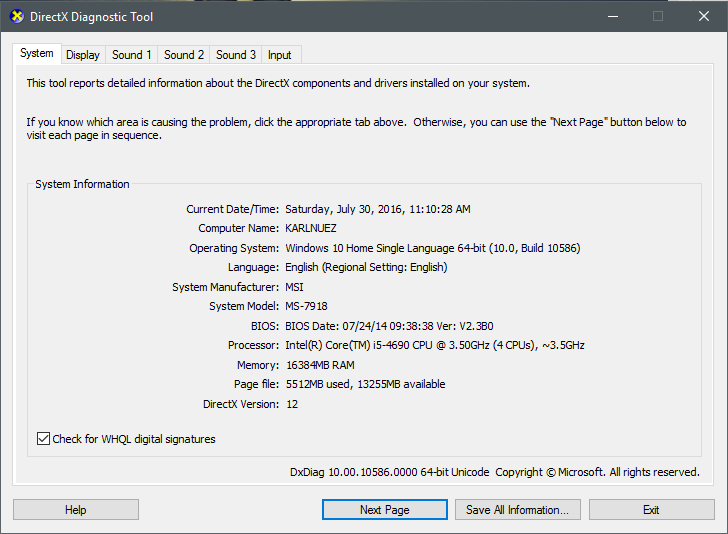
Task: Click the maximize button in the title bar
Action: point(657,17)
